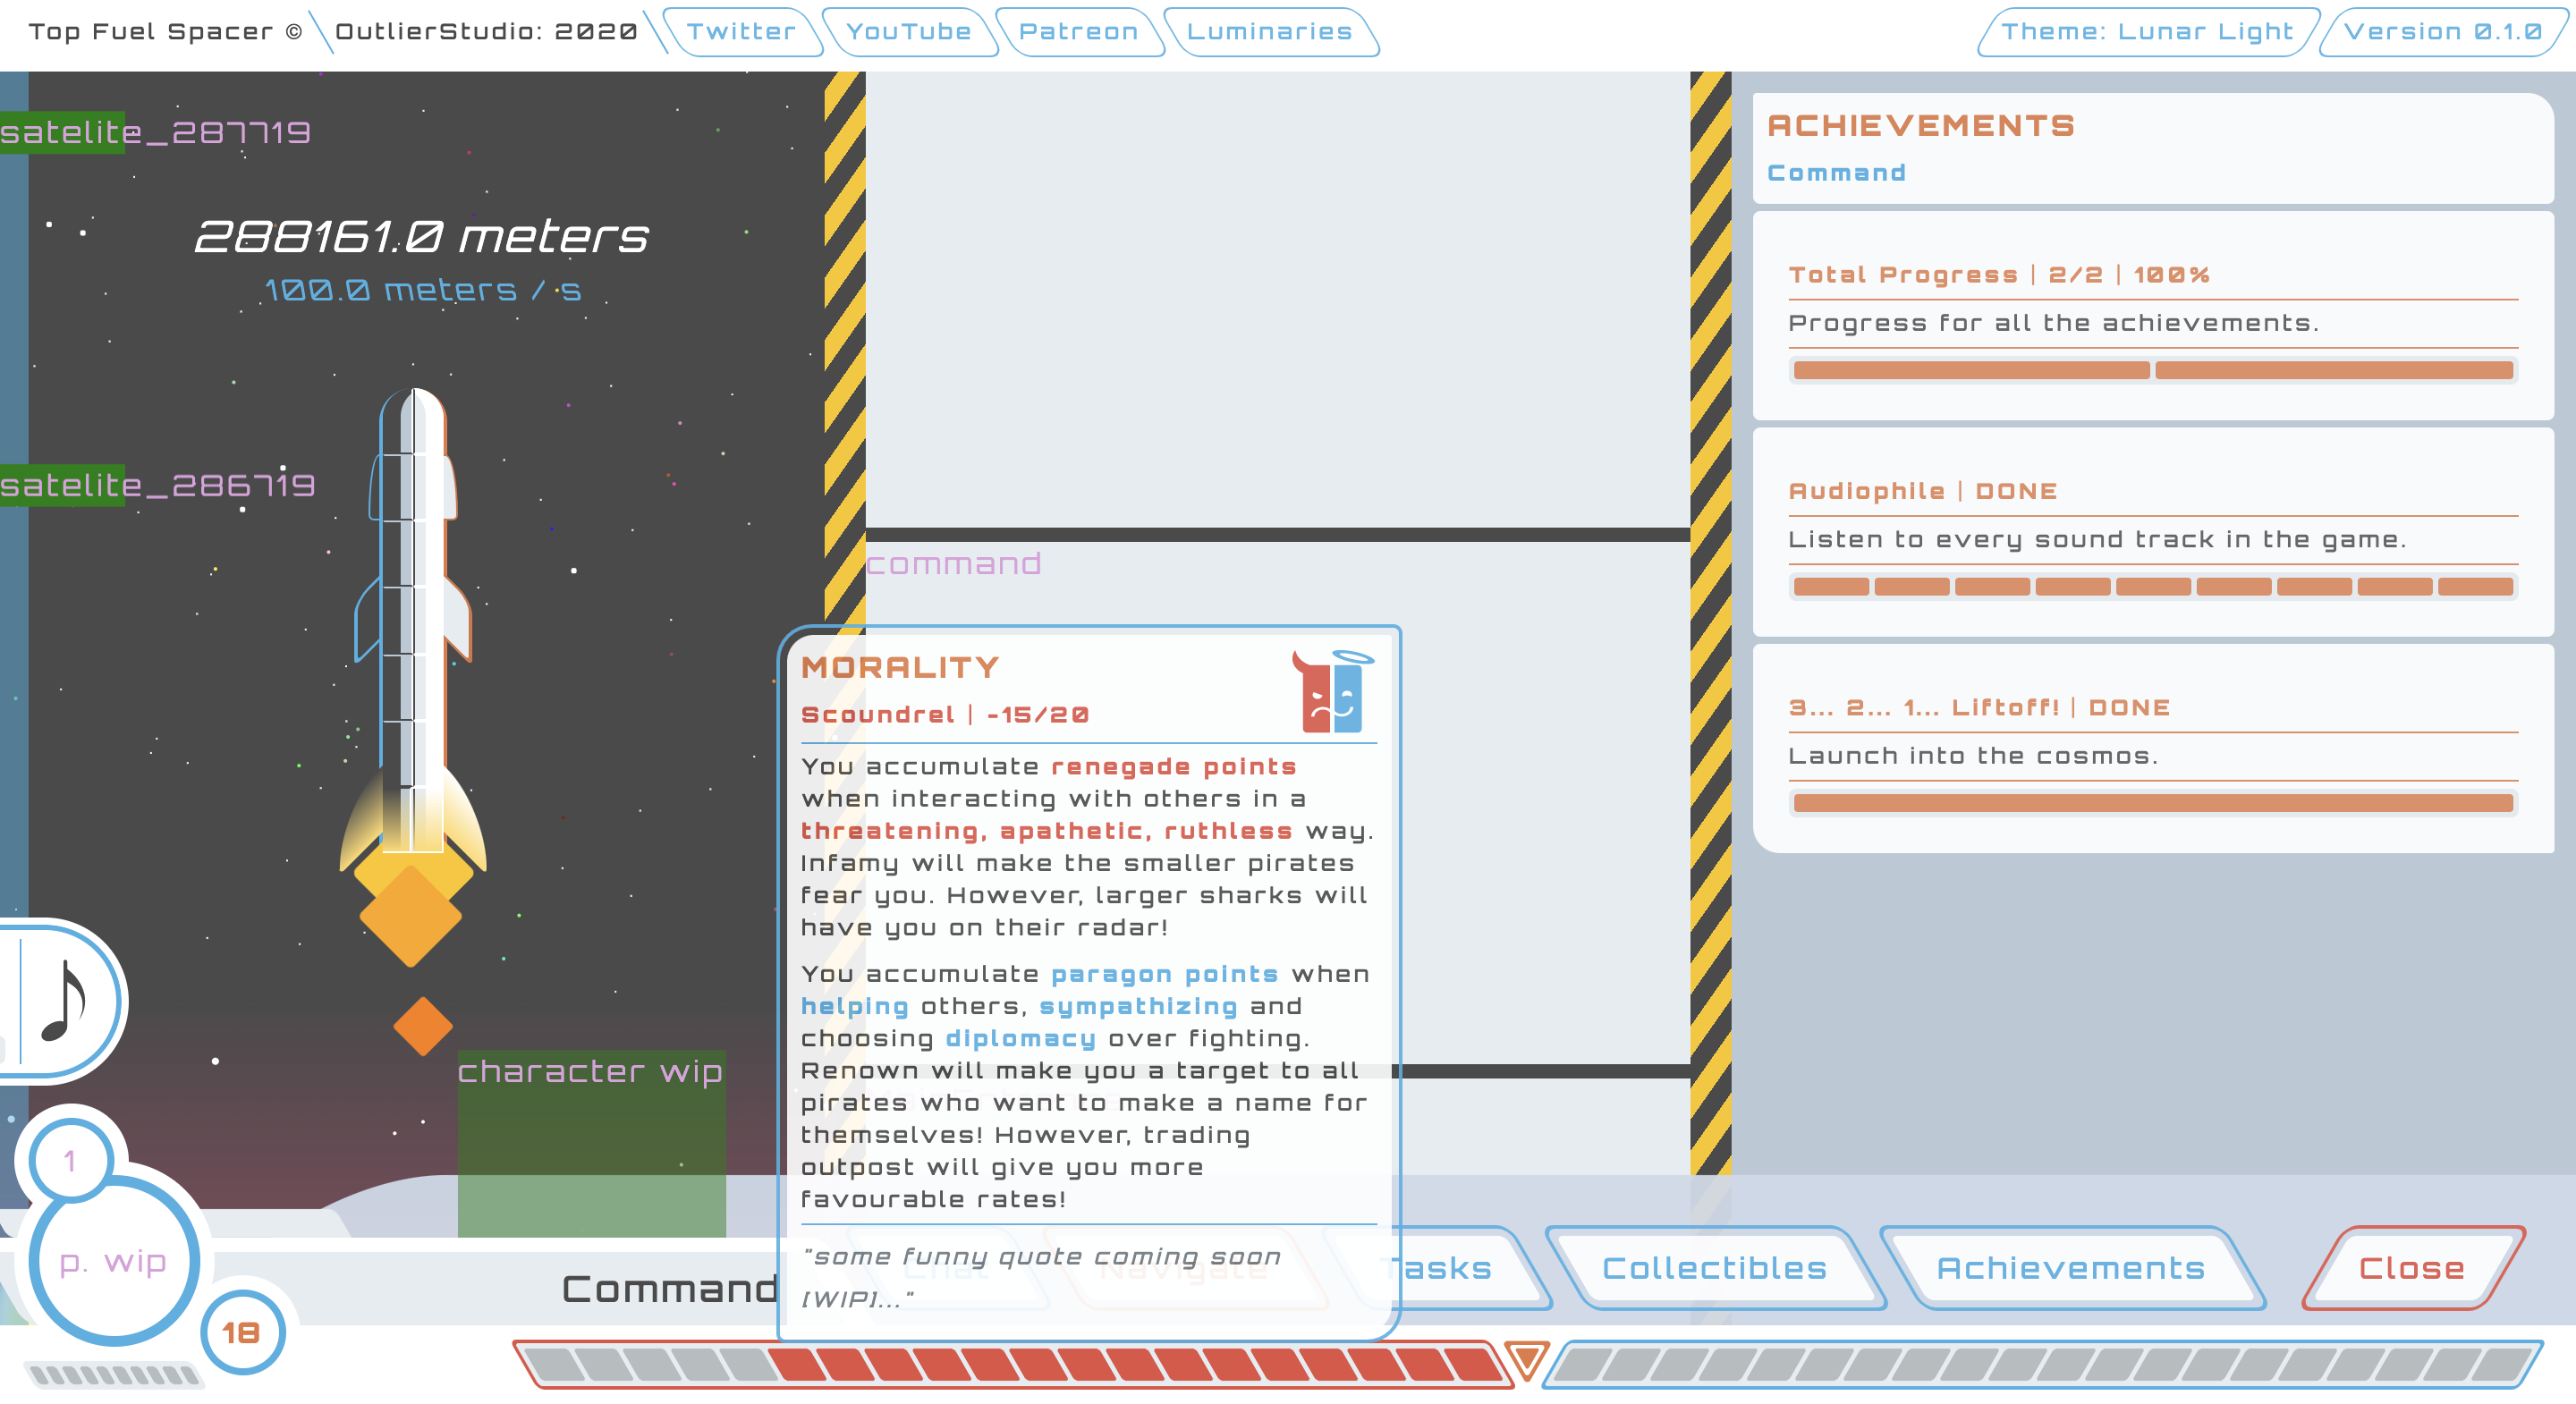Click the Audiophile segmented progress bar
Viewport: 2576px width, 1404px height.
click(x=2153, y=586)
